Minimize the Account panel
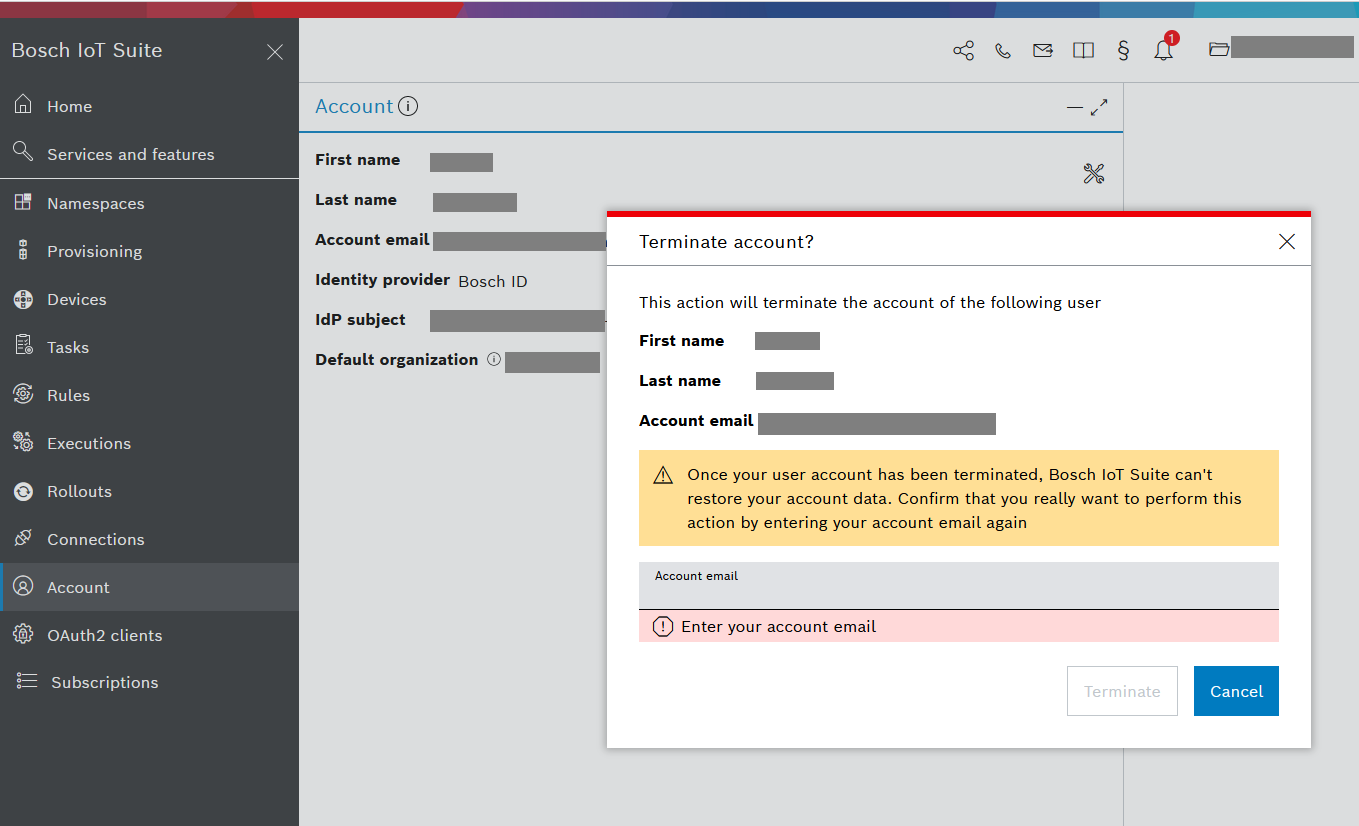The width and height of the screenshot is (1359, 826). (1075, 107)
